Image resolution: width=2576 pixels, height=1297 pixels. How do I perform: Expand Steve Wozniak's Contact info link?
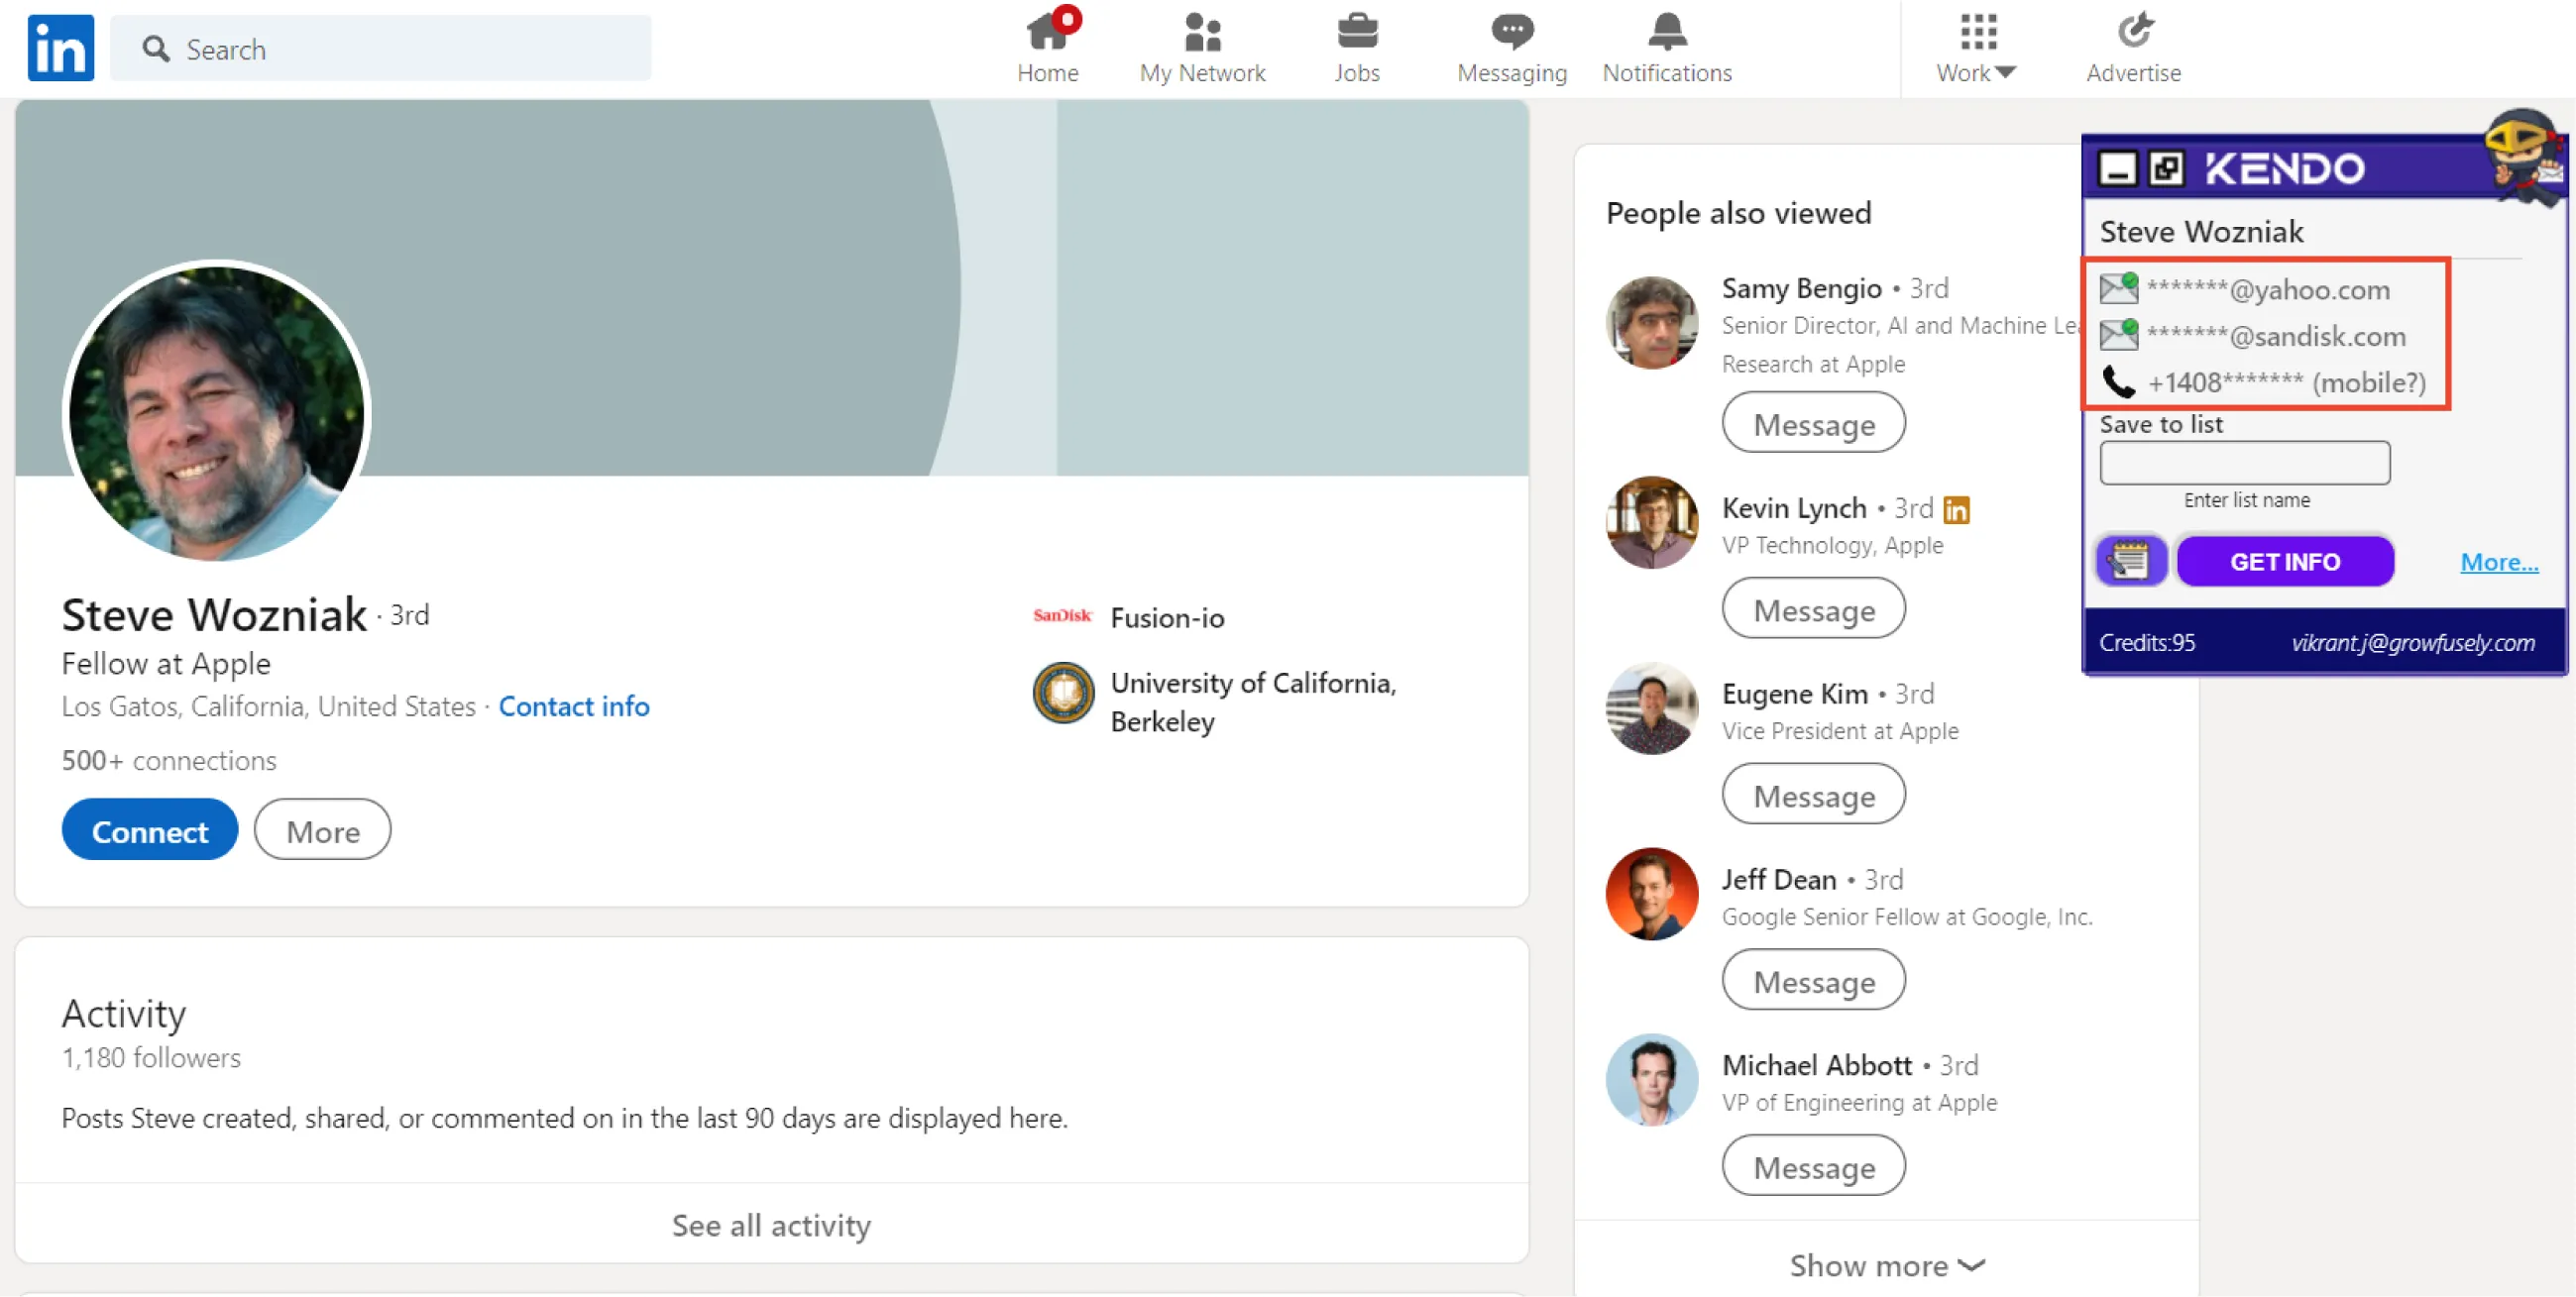pyautogui.click(x=573, y=706)
